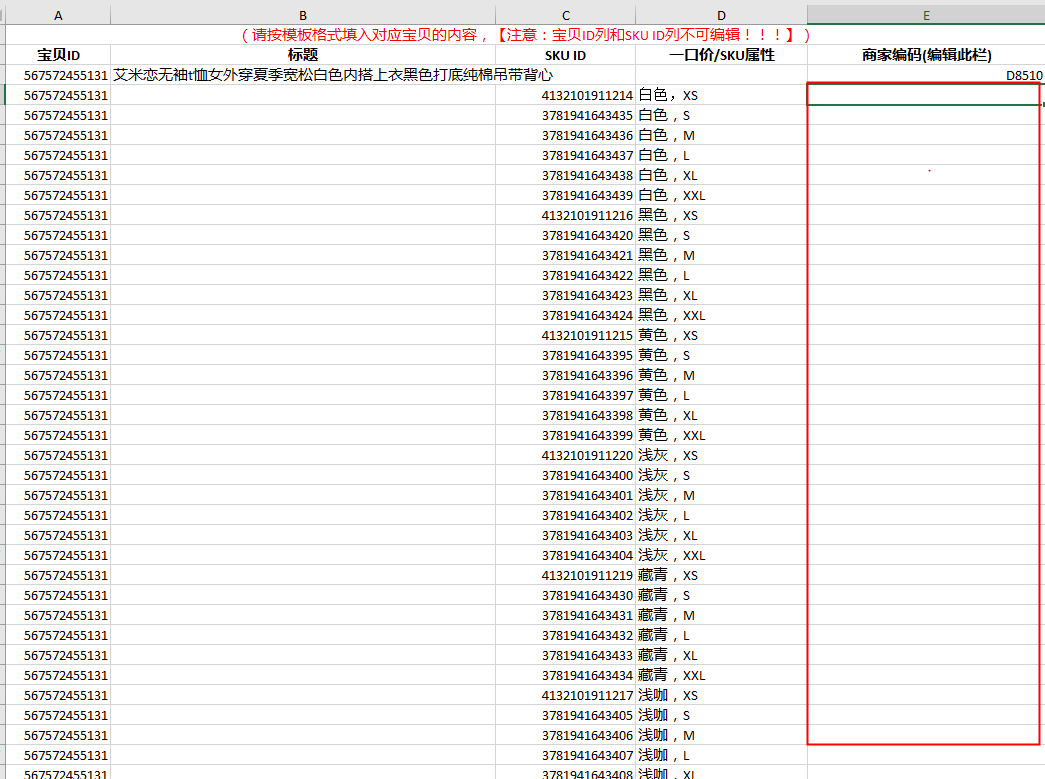The height and width of the screenshot is (779, 1045).
Task: Click the red instruction note row
Action: 525,35
